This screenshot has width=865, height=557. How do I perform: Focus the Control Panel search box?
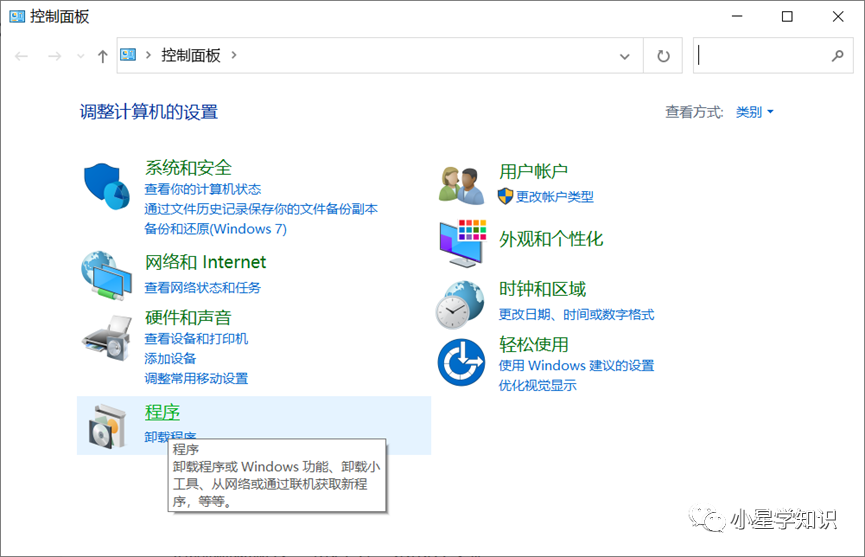[x=772, y=56]
